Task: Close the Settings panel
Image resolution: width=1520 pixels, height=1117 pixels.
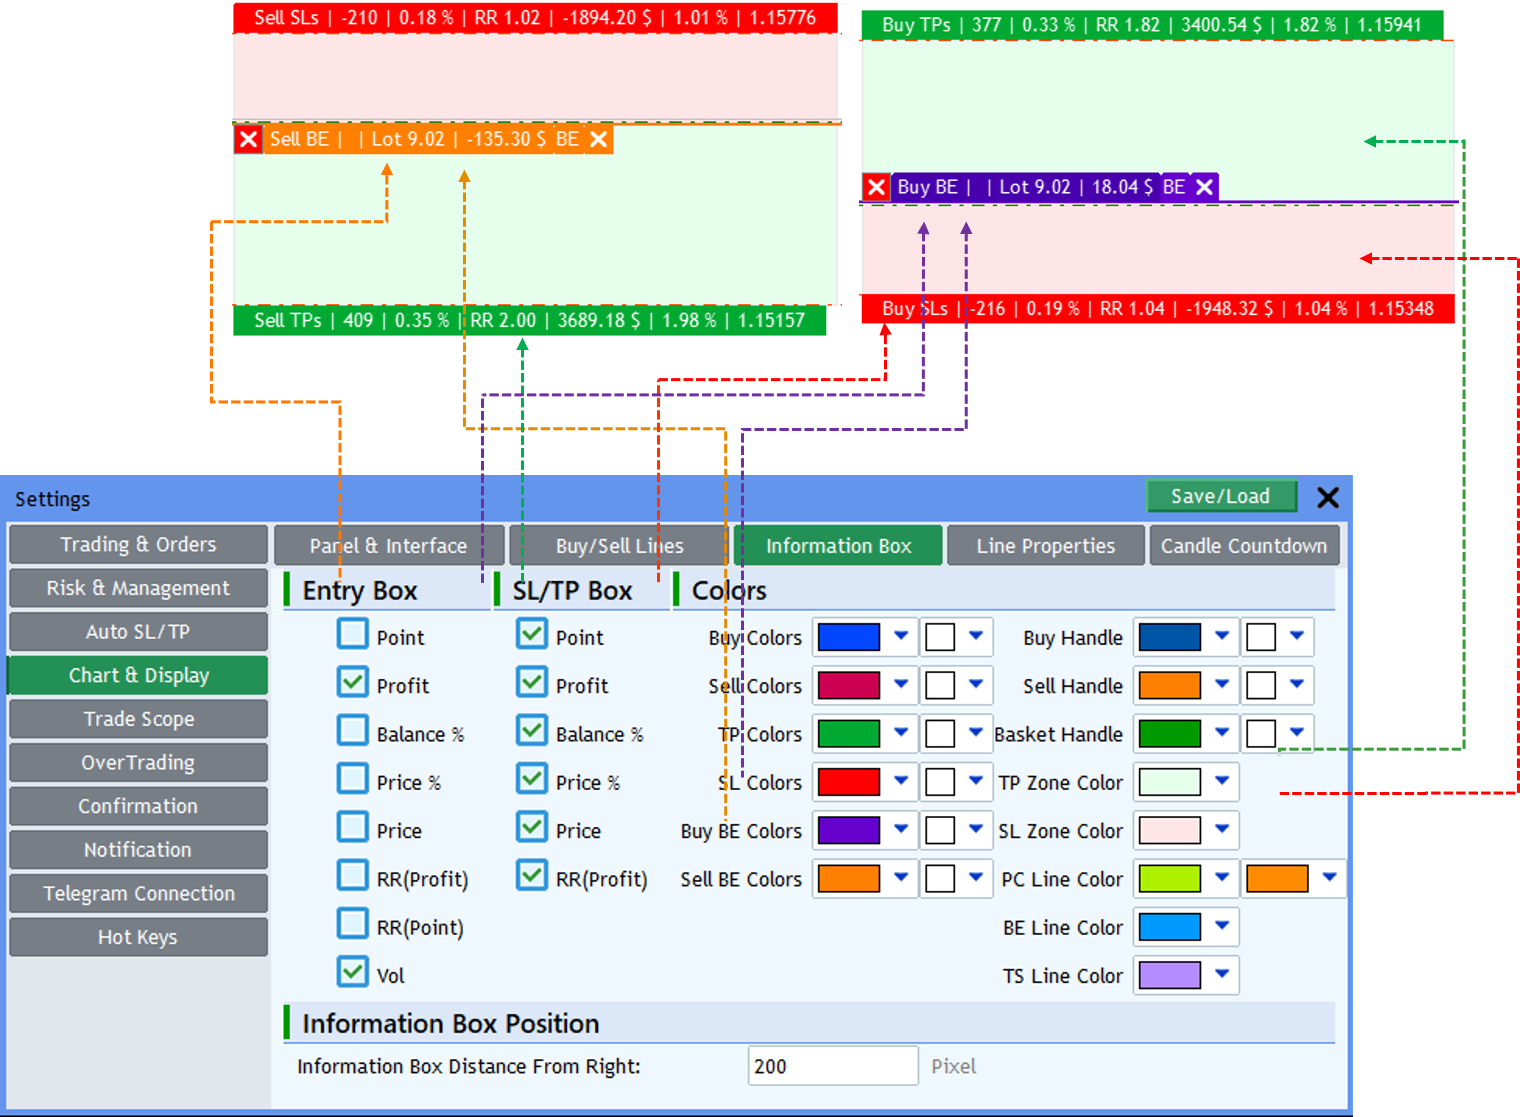Action: click(x=1328, y=497)
